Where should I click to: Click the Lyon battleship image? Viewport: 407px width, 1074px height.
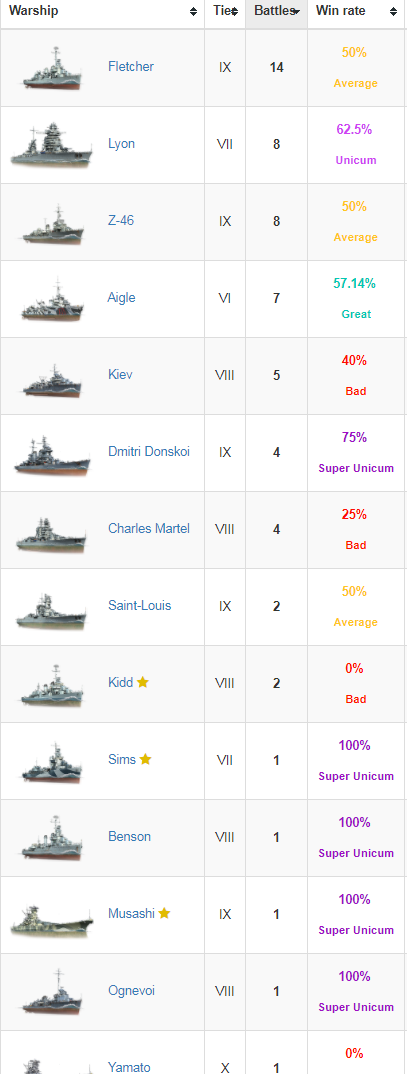[52, 145]
